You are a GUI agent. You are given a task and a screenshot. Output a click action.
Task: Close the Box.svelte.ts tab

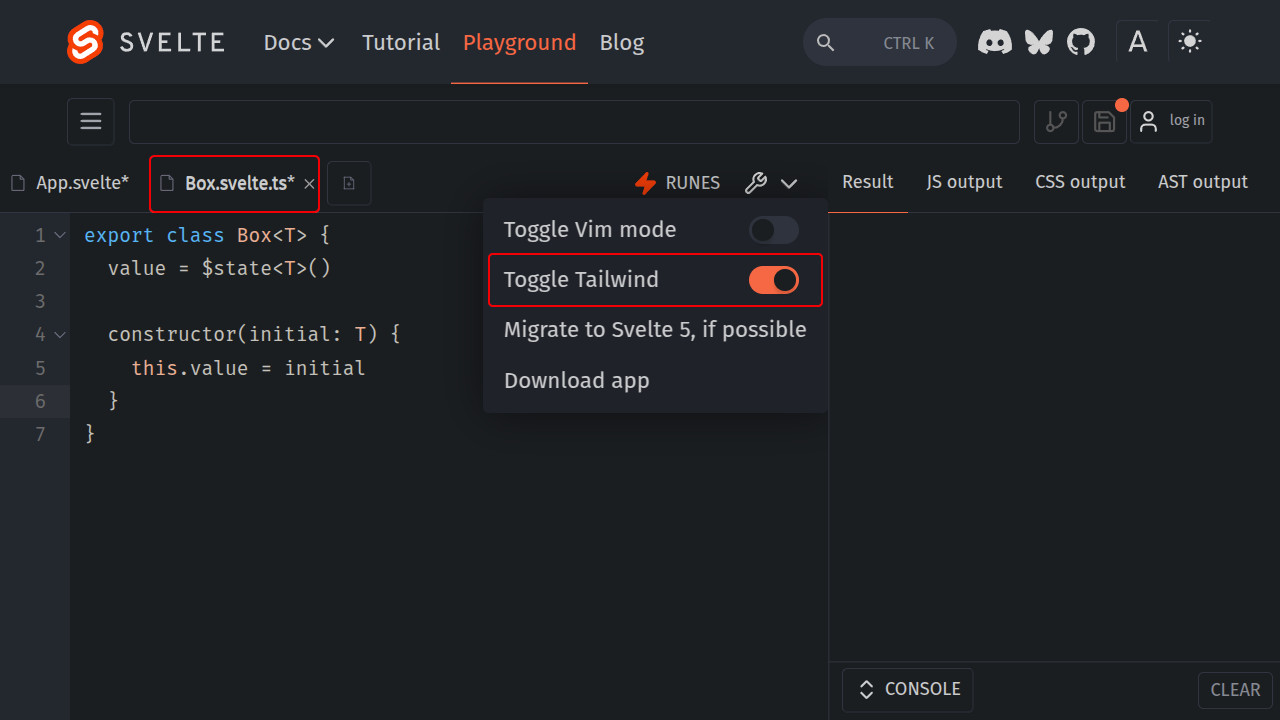click(x=309, y=184)
